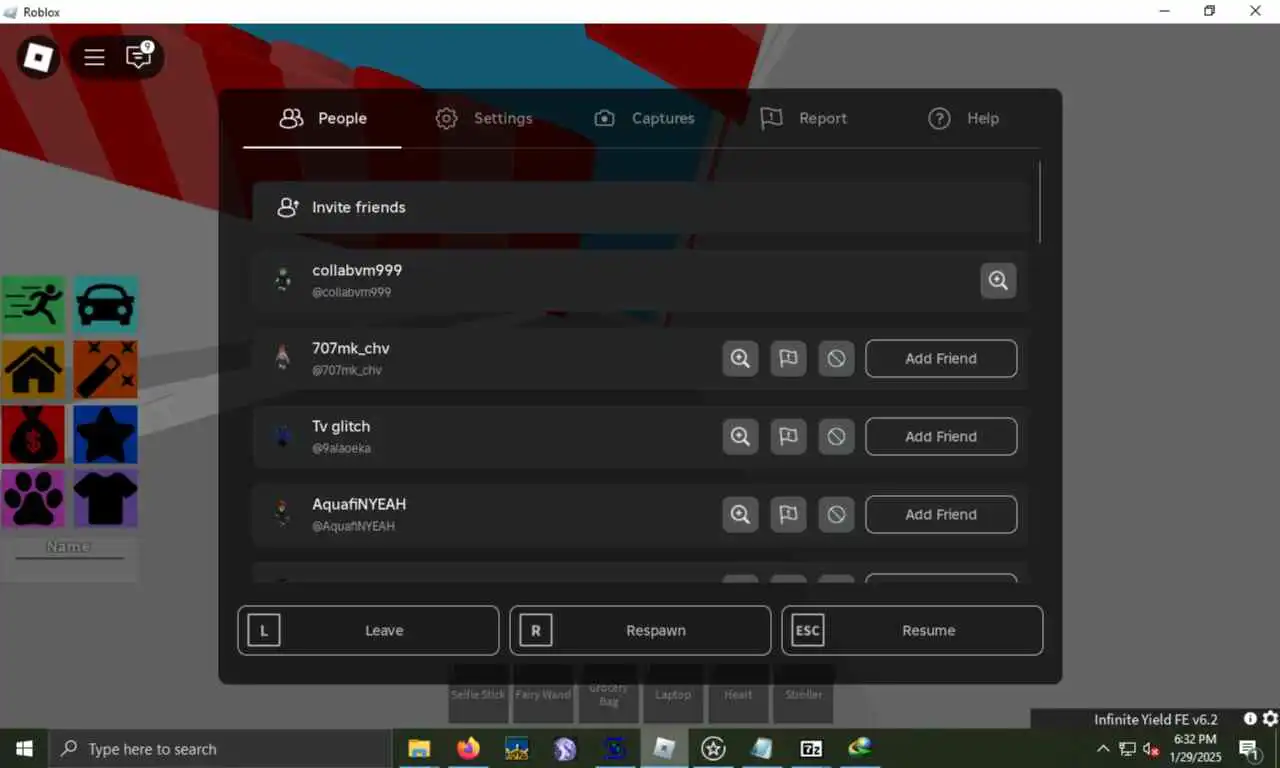Select the Laptop hotbar slot
The height and width of the screenshot is (768, 1280).
(x=673, y=694)
